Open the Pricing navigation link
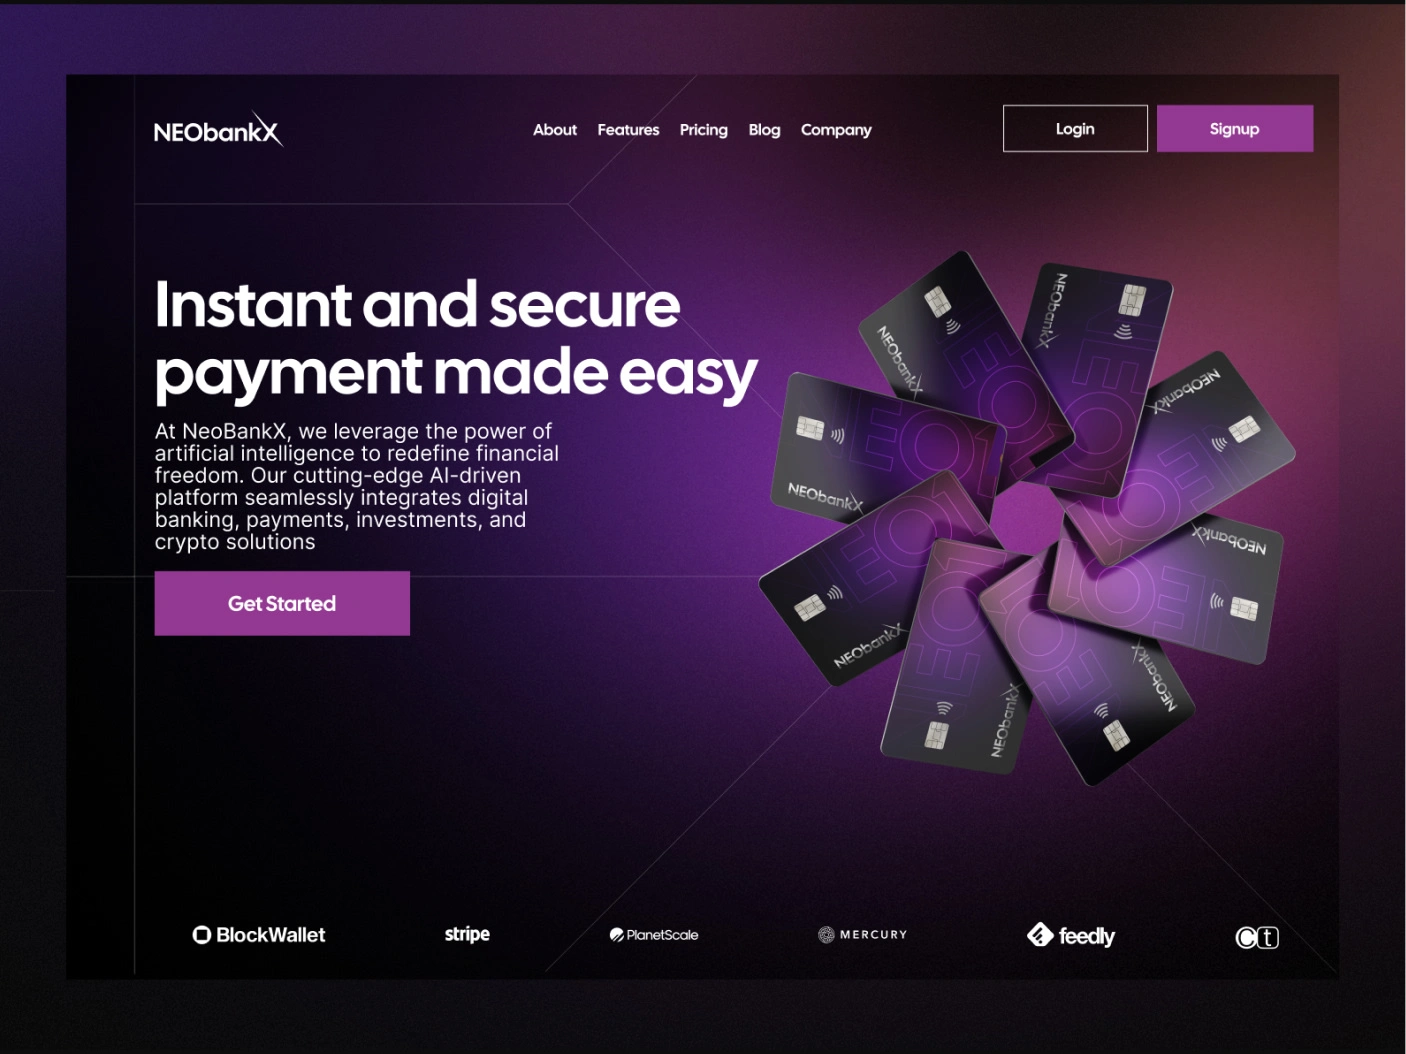Screen dimensions: 1406x1054 [704, 130]
